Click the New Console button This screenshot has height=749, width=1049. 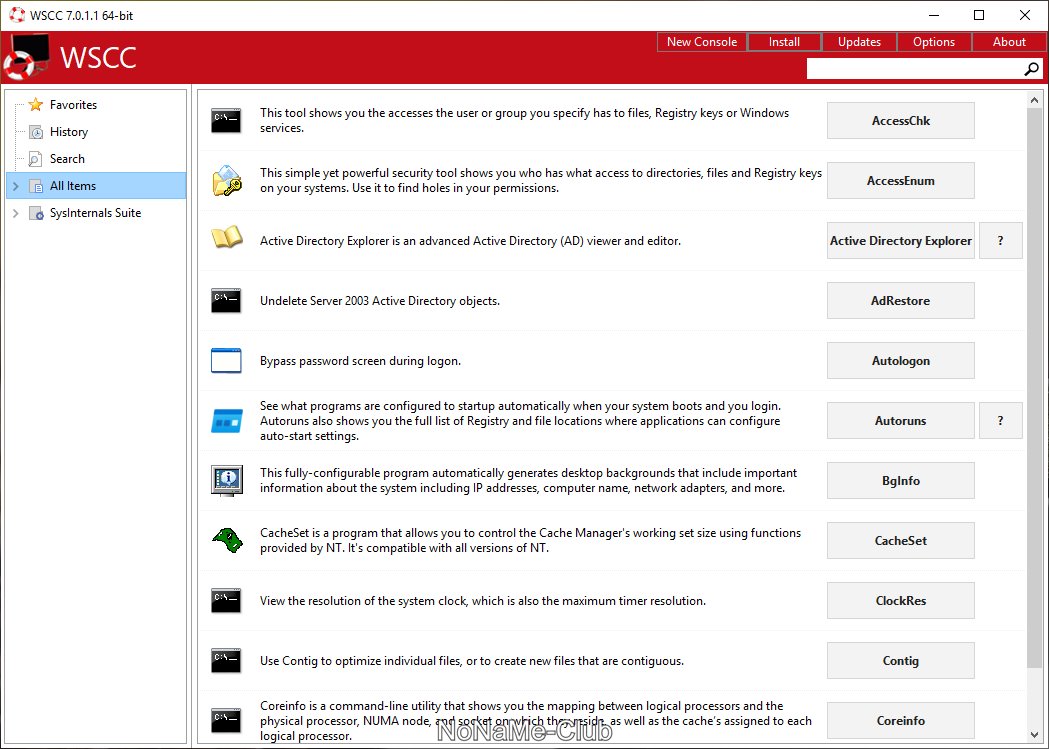click(701, 42)
